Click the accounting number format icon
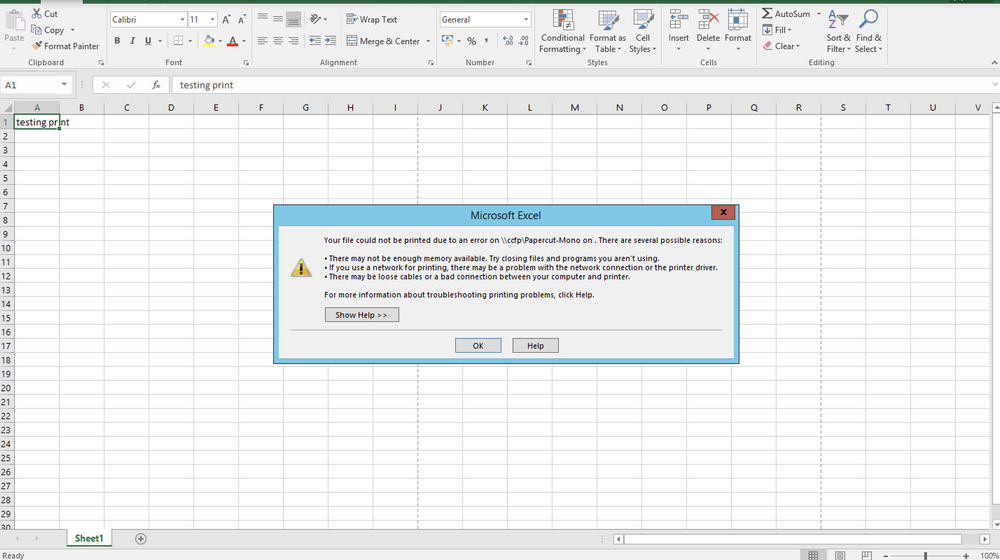 (447, 41)
